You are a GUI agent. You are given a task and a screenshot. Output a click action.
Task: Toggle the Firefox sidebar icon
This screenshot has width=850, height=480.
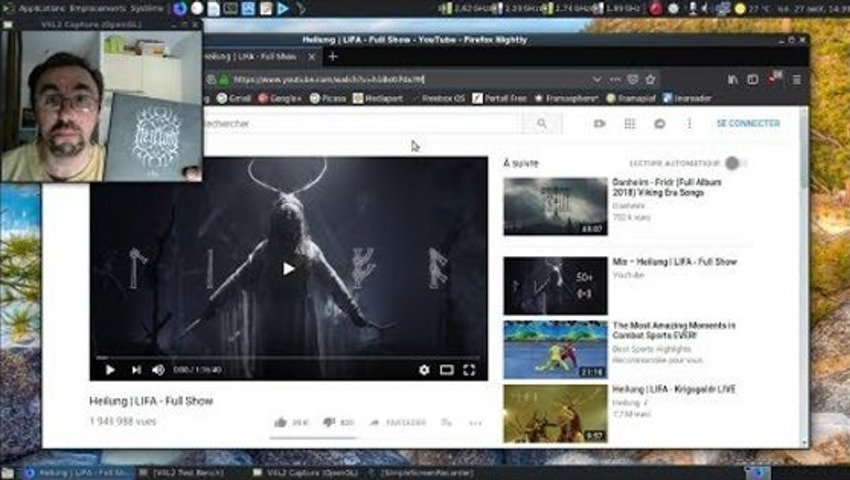coord(752,80)
